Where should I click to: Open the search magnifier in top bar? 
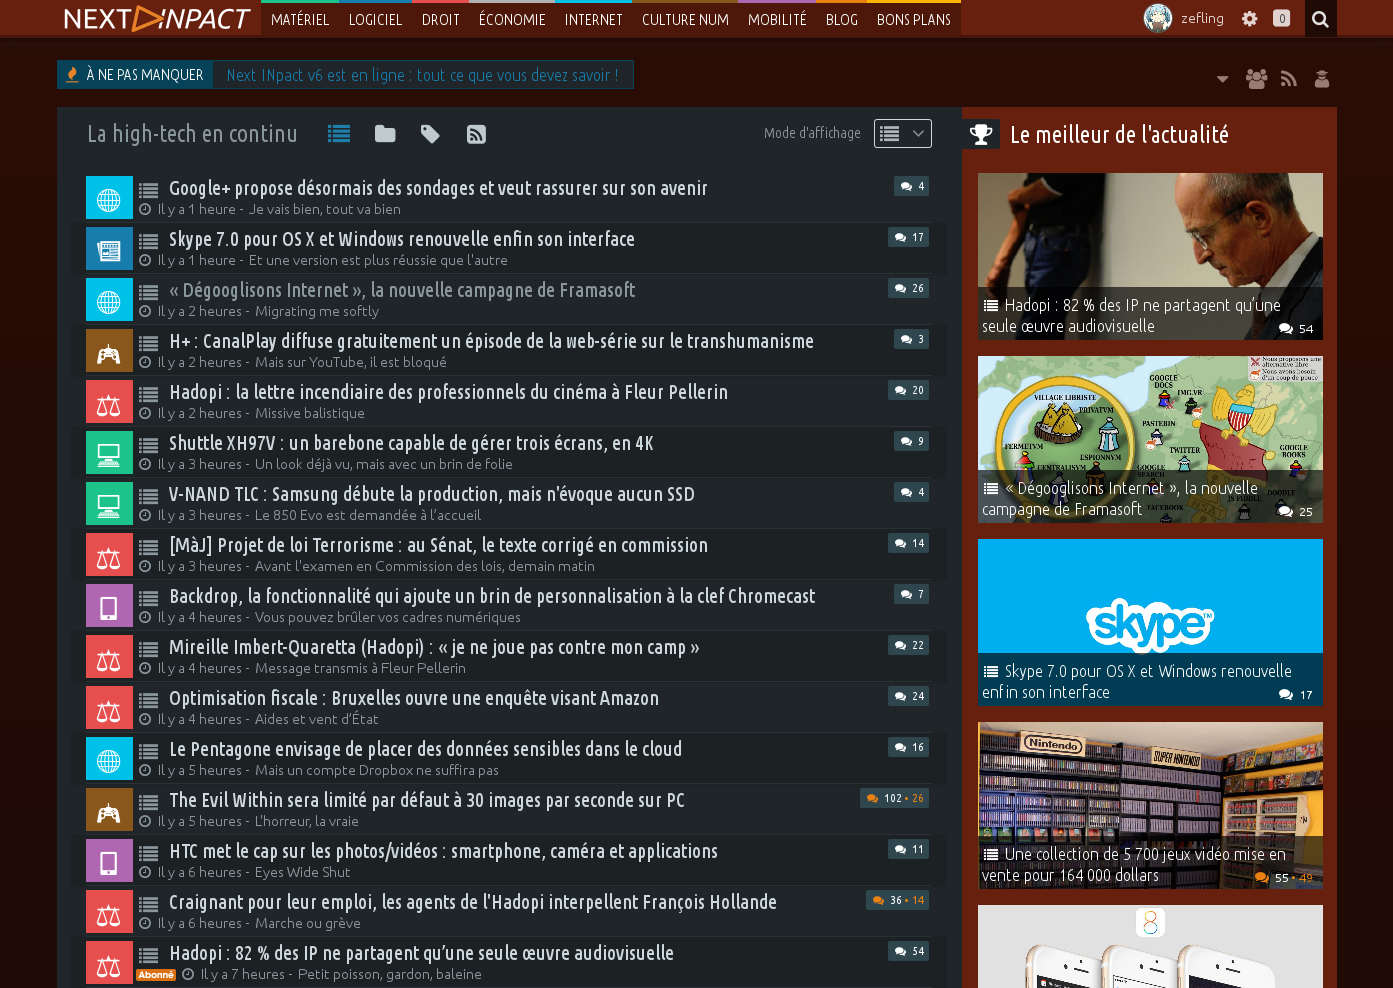click(x=1320, y=19)
